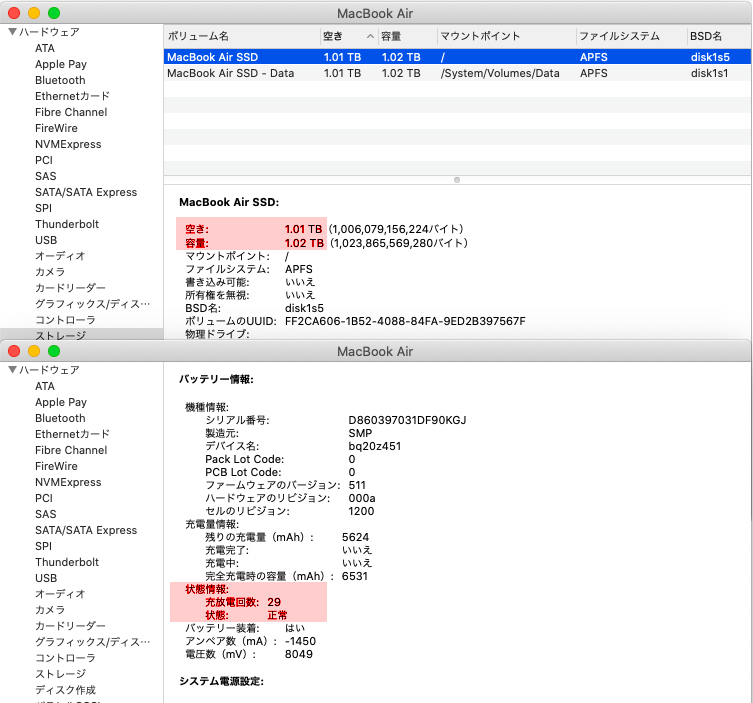Select NVMExpress in the storage window sidebar
The width and height of the screenshot is (753, 703).
click(68, 144)
